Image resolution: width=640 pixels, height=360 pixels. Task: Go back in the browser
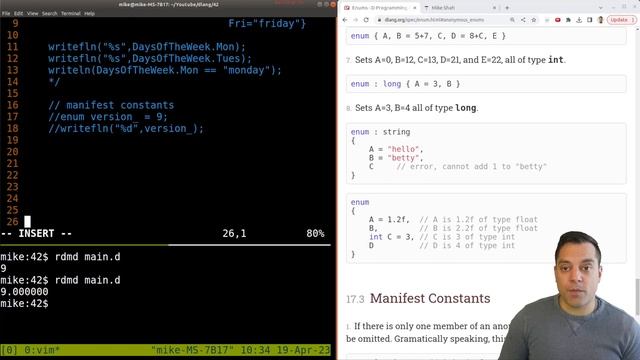(x=345, y=20)
